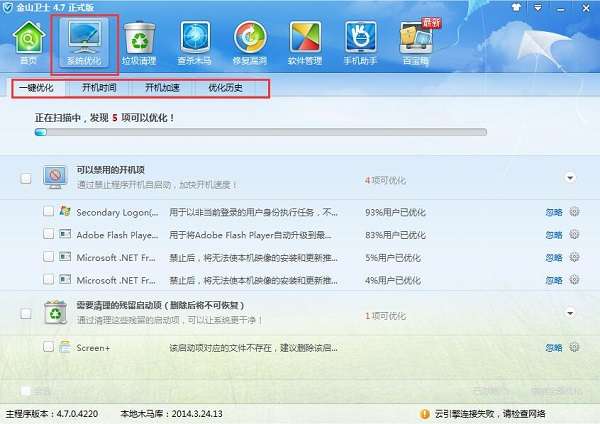Check the Screen+ checkbox
This screenshot has width=600, height=424.
click(48, 347)
